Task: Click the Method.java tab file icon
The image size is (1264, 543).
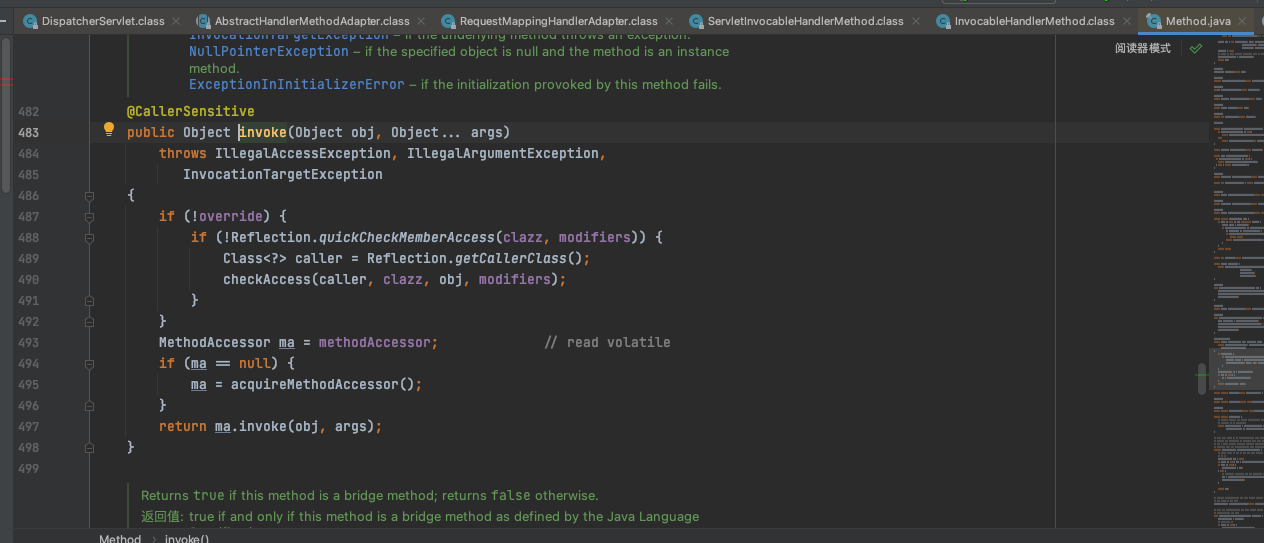Action: (1154, 21)
